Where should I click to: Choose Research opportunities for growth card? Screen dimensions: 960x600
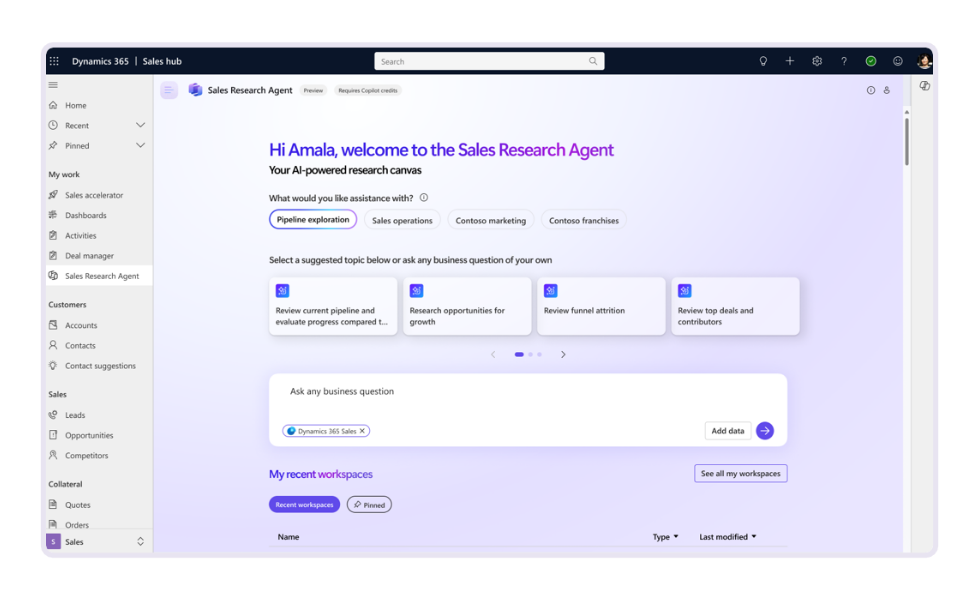(467, 306)
